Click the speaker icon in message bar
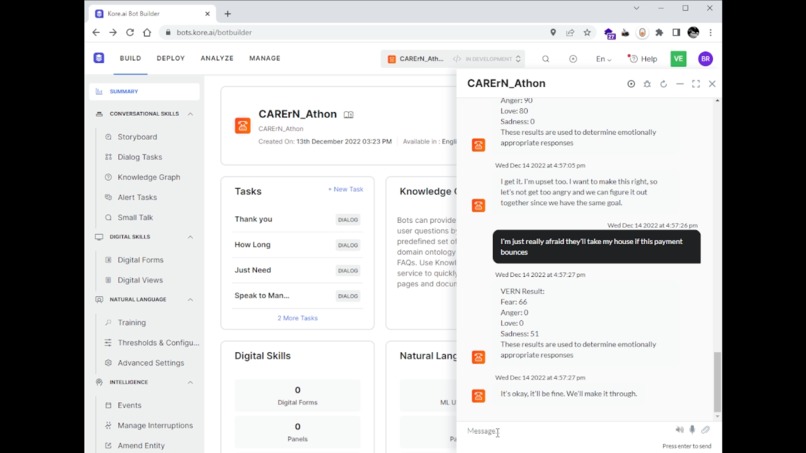The image size is (806, 453). pos(680,430)
